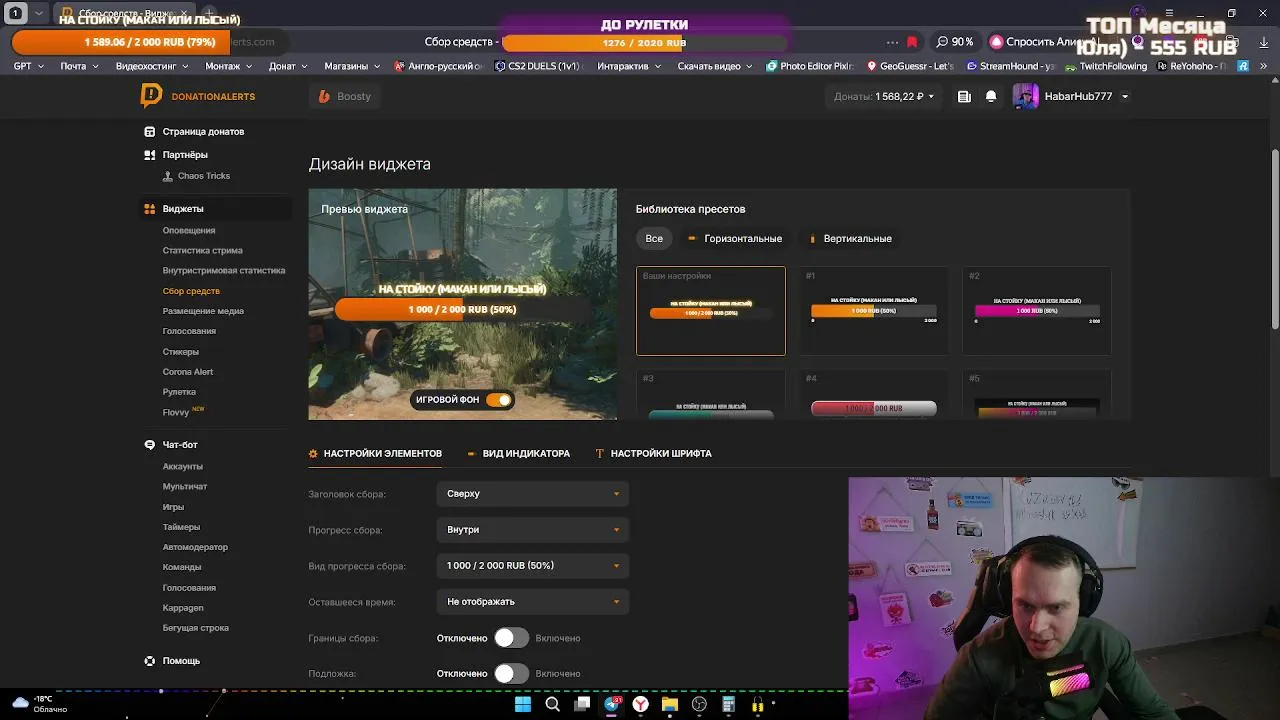Open the CS2 DUELS (1v1) bookmark
The width and height of the screenshot is (1280, 720).
[538, 66]
